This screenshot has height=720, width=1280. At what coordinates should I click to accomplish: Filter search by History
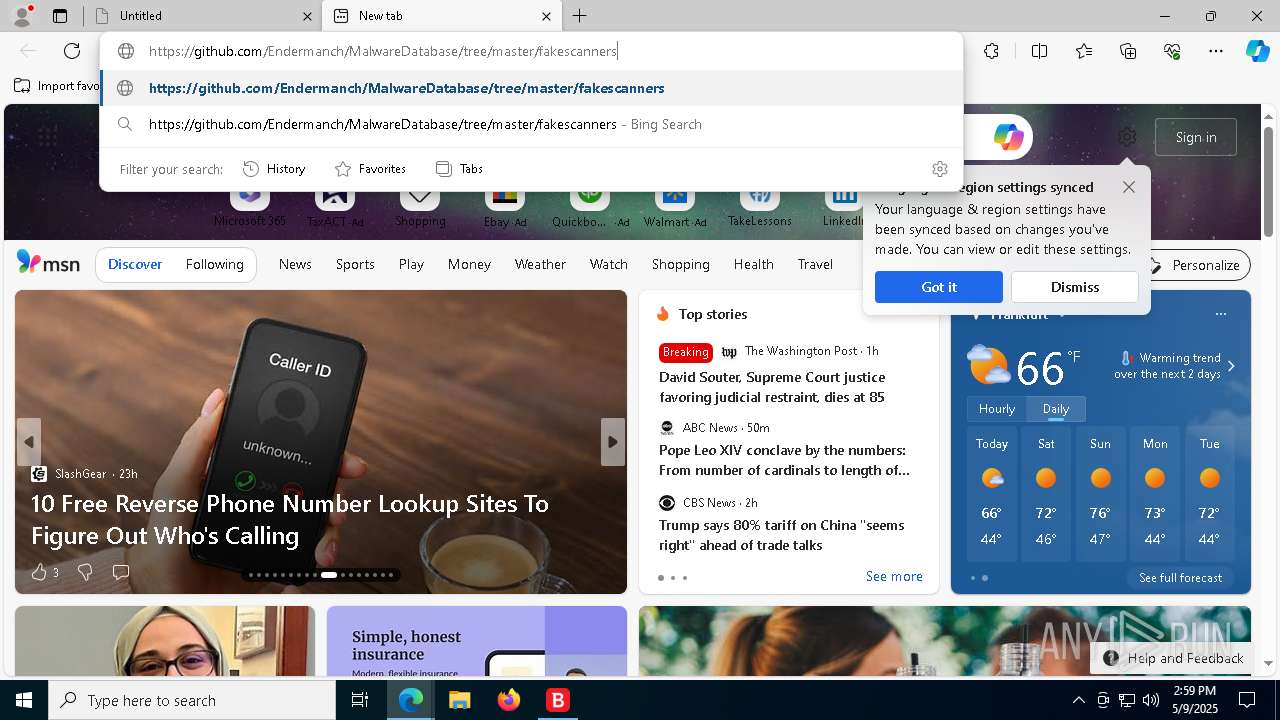(x=274, y=169)
